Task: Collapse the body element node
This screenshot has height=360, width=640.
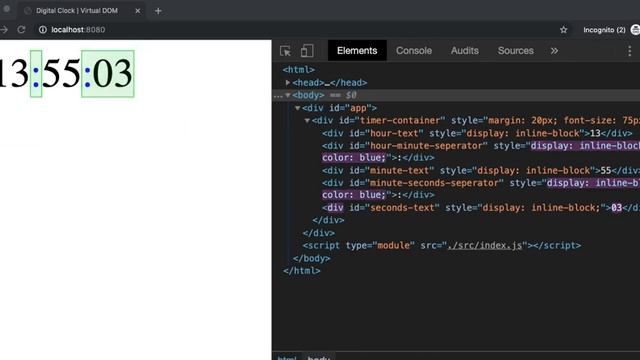Action: 288,95
